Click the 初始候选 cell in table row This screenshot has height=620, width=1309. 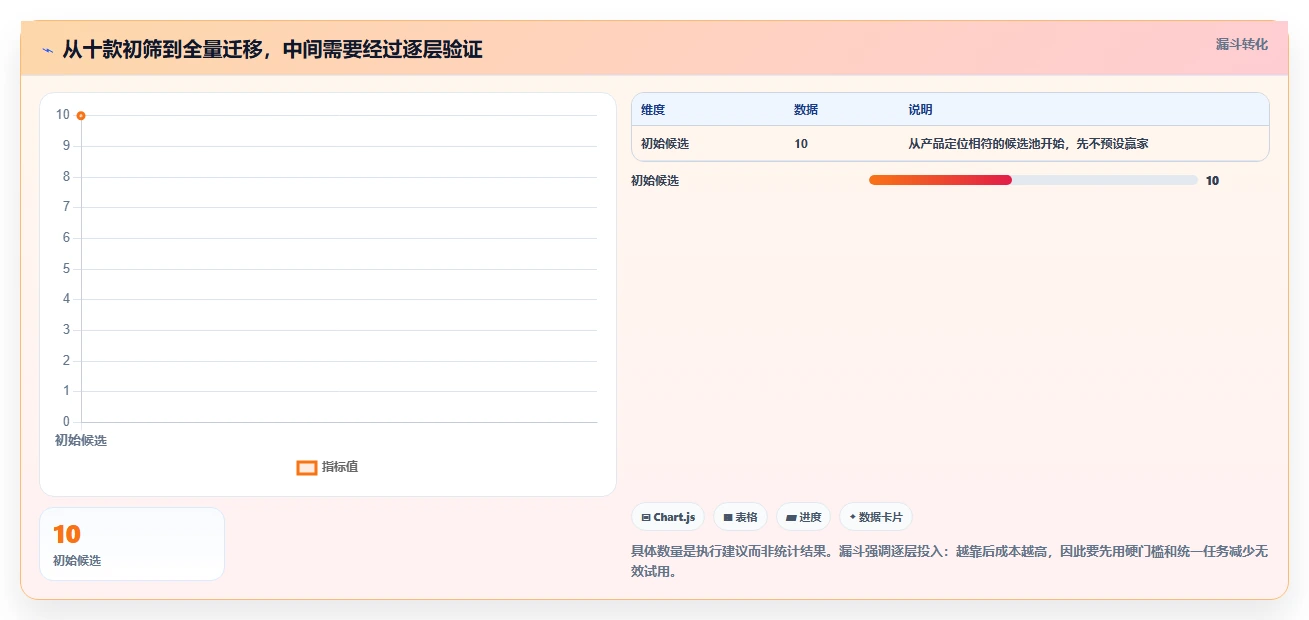click(x=665, y=144)
